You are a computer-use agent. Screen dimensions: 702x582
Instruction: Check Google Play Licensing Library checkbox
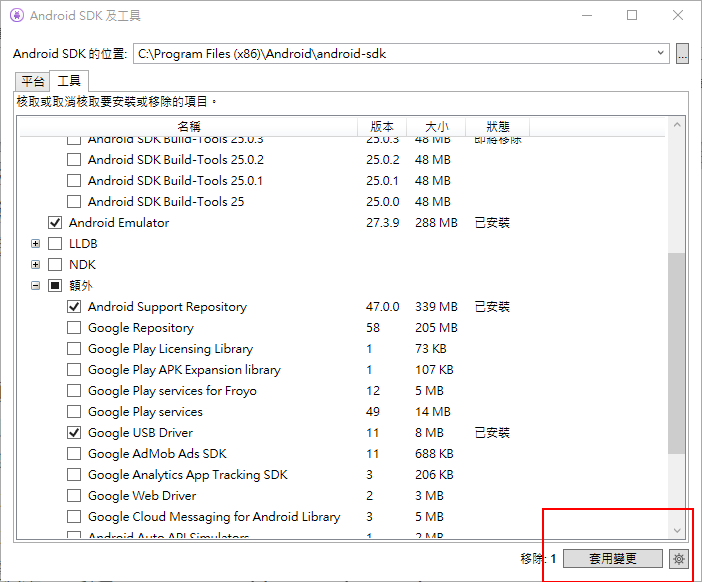74,349
